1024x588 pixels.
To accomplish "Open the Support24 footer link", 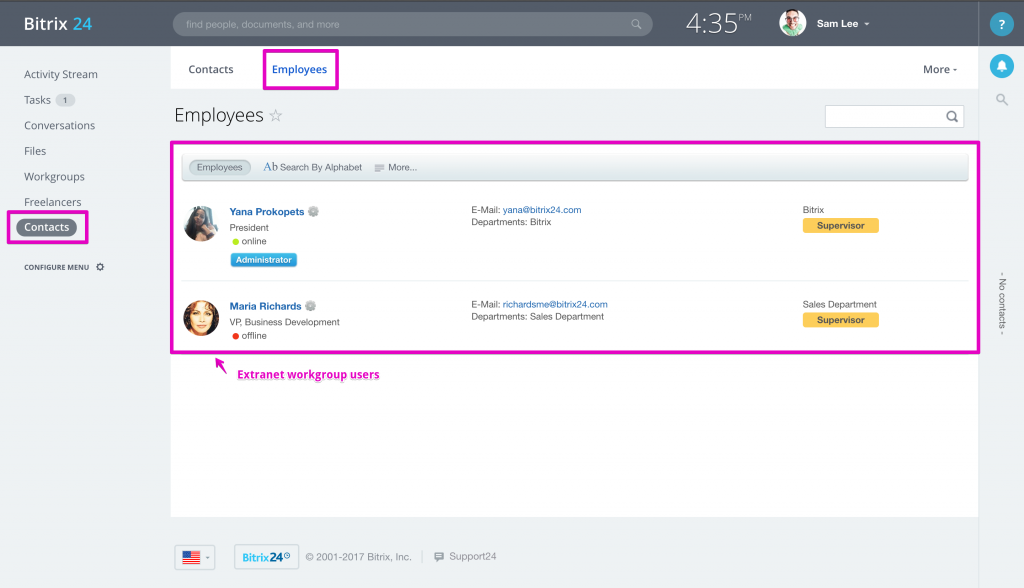I will 473,557.
